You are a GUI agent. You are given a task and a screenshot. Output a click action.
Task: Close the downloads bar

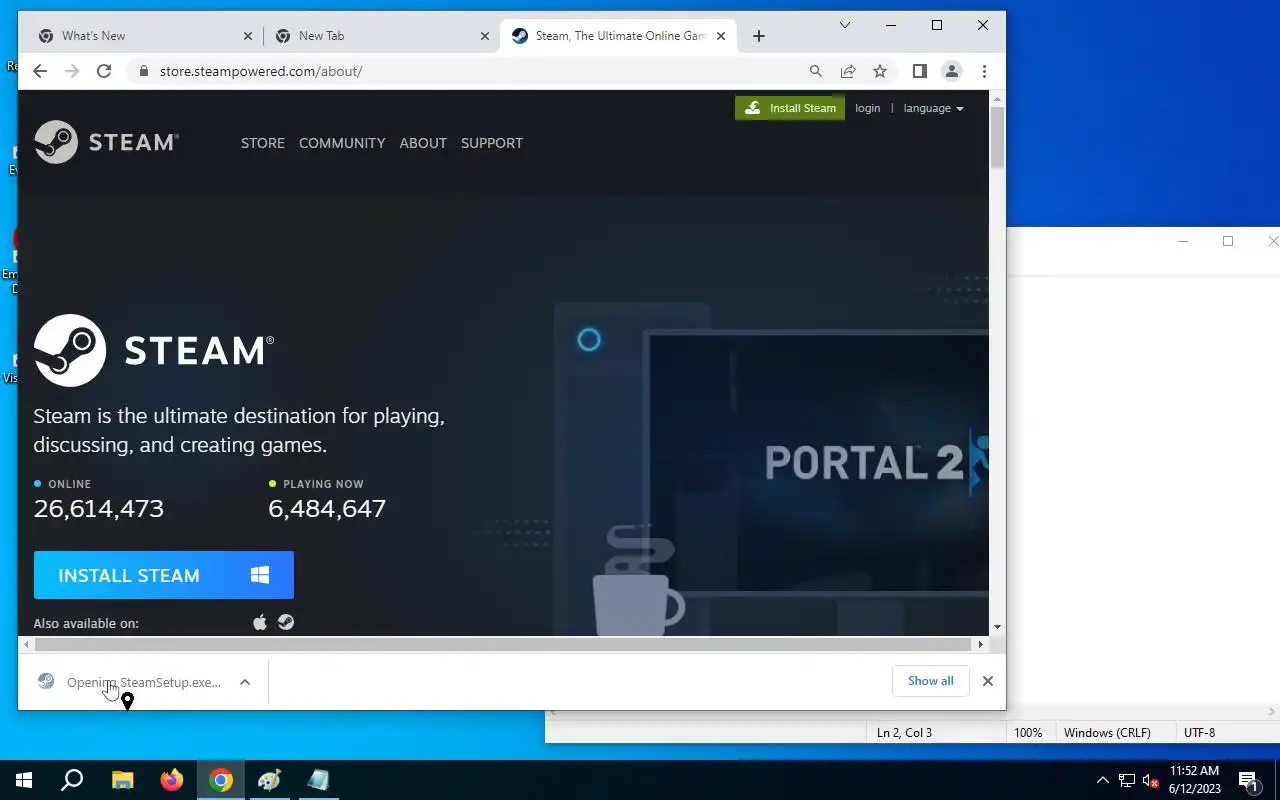click(x=988, y=681)
